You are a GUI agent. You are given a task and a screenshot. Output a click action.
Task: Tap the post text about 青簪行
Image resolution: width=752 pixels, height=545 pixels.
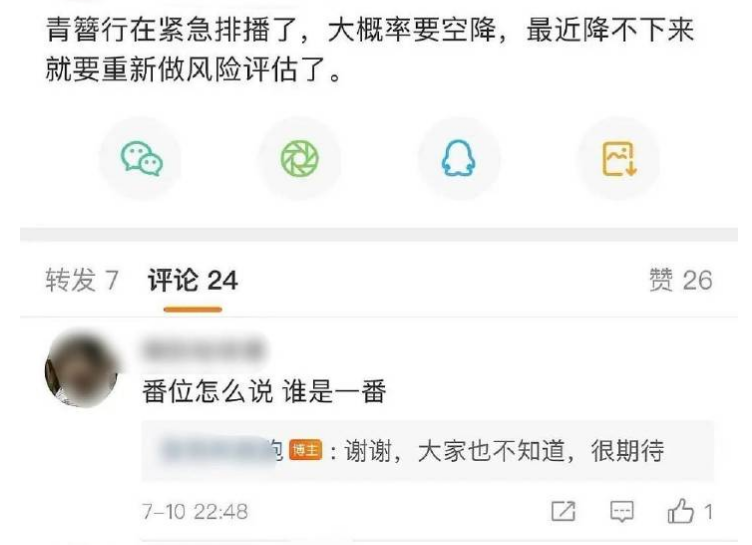click(369, 50)
